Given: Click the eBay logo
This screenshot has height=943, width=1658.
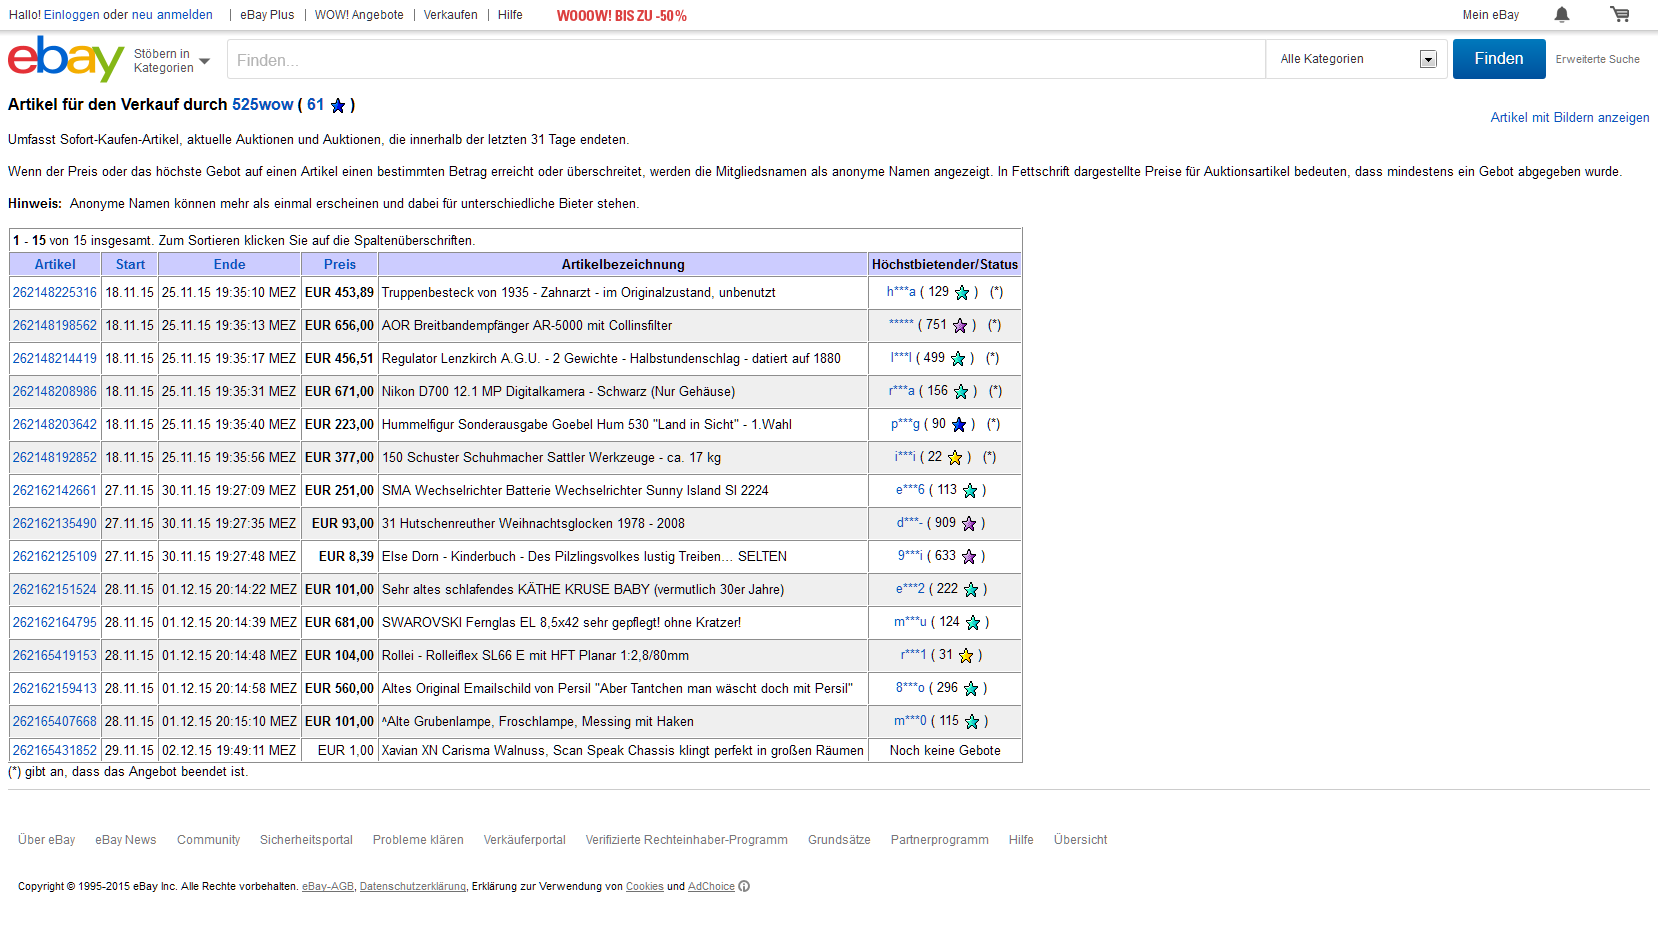Looking at the screenshot, I should click(x=66, y=59).
